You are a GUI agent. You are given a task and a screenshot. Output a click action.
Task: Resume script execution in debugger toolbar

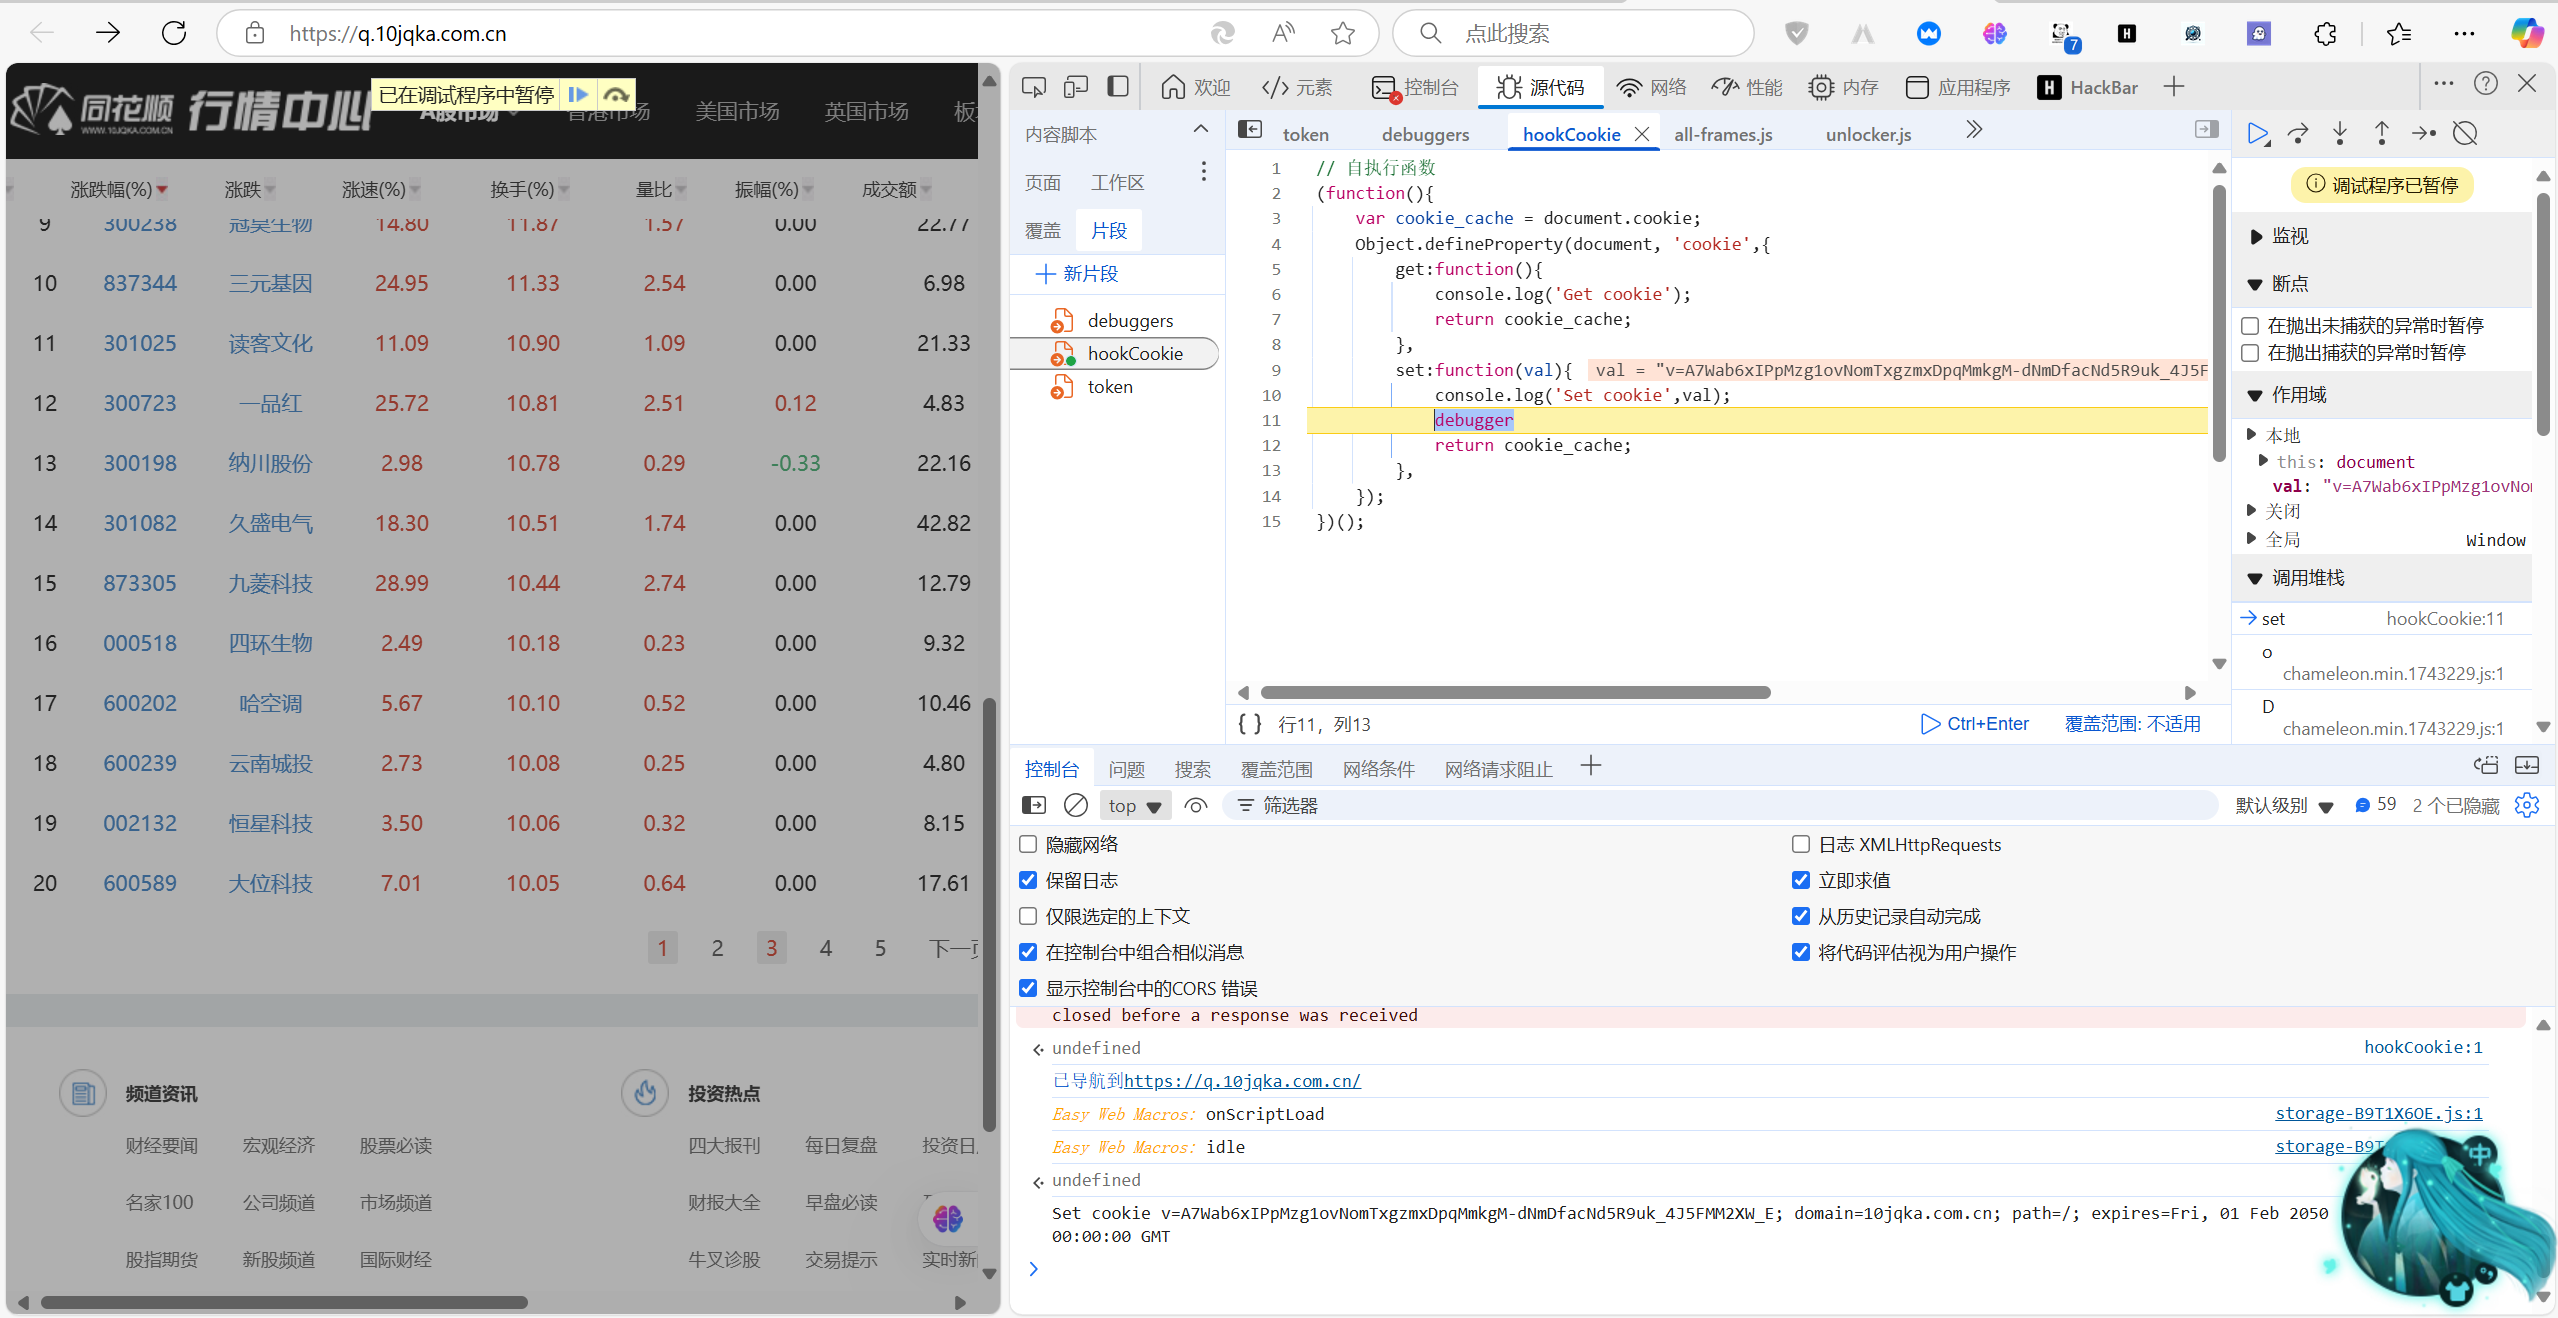2257,134
